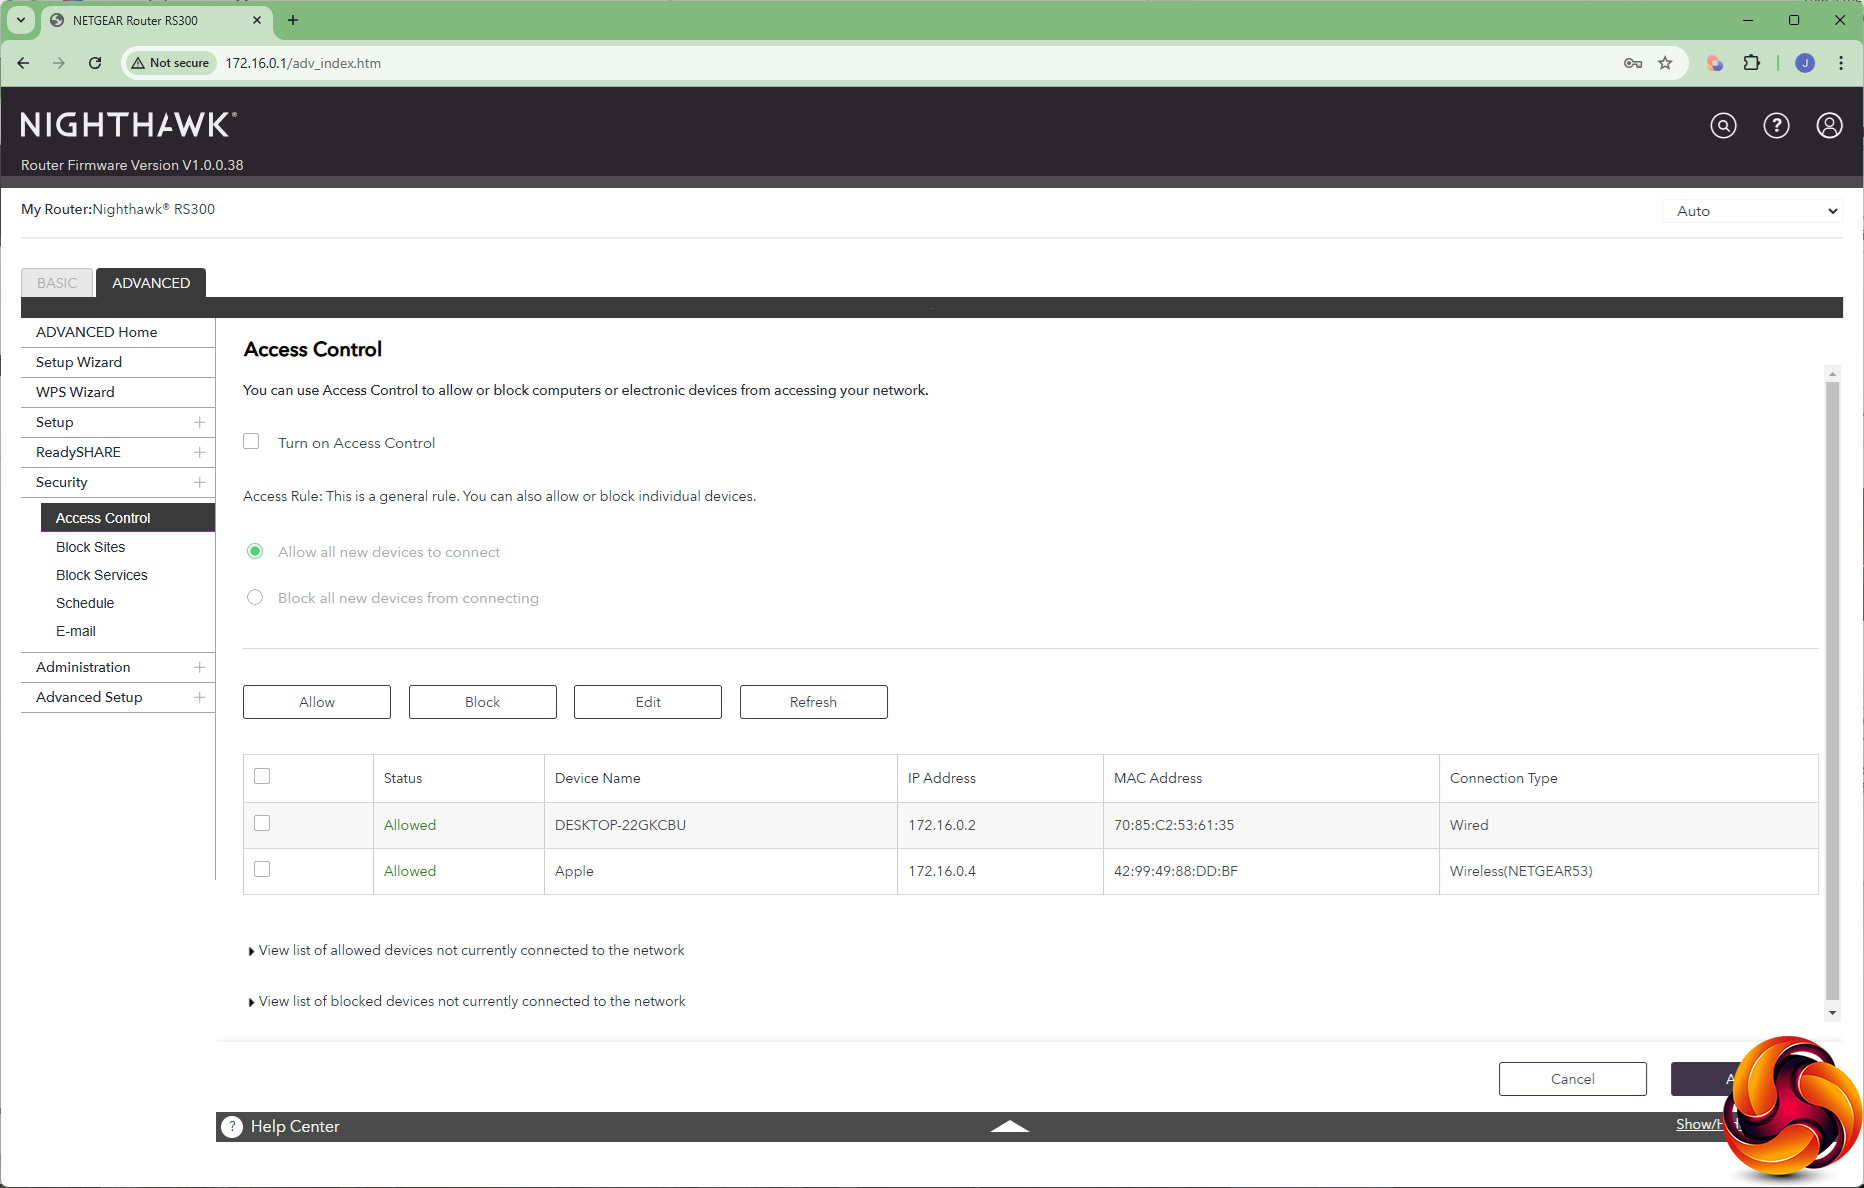Screen dimensions: 1864x1188
Task: Select Access Control in the sidebar
Action: tap(128, 518)
